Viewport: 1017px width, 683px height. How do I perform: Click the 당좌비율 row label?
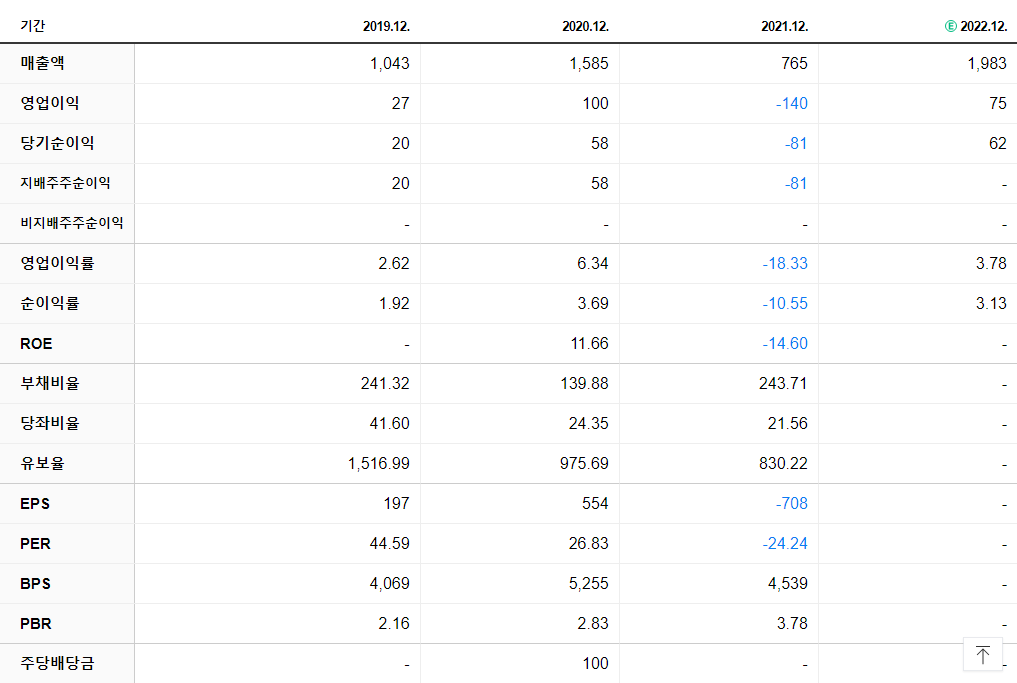tap(49, 424)
